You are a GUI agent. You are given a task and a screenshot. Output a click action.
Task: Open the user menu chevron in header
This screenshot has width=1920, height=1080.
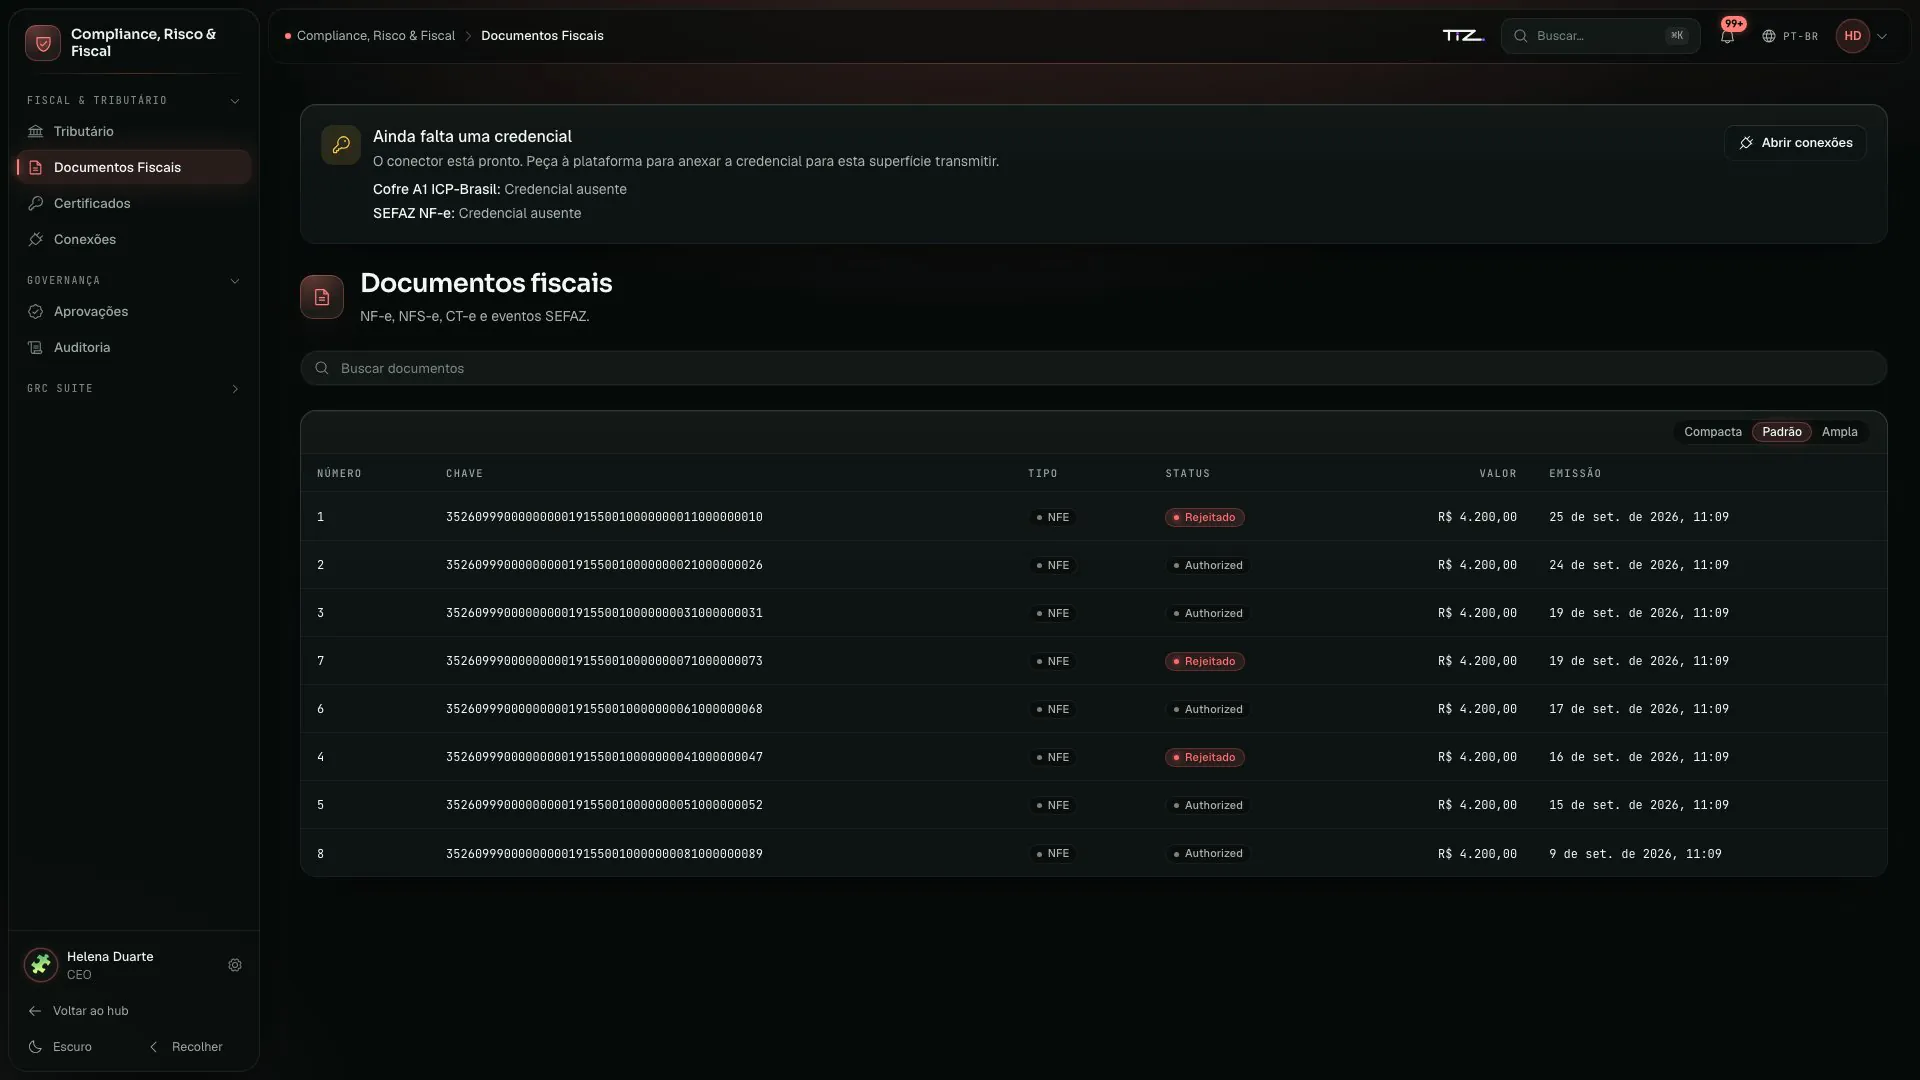point(1882,36)
